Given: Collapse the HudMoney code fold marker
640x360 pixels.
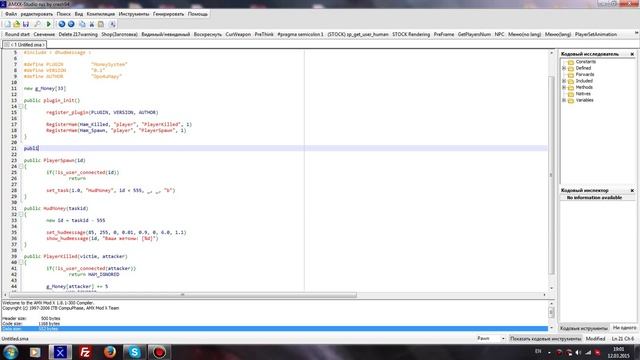Looking at the screenshot, I should tap(21, 214).
